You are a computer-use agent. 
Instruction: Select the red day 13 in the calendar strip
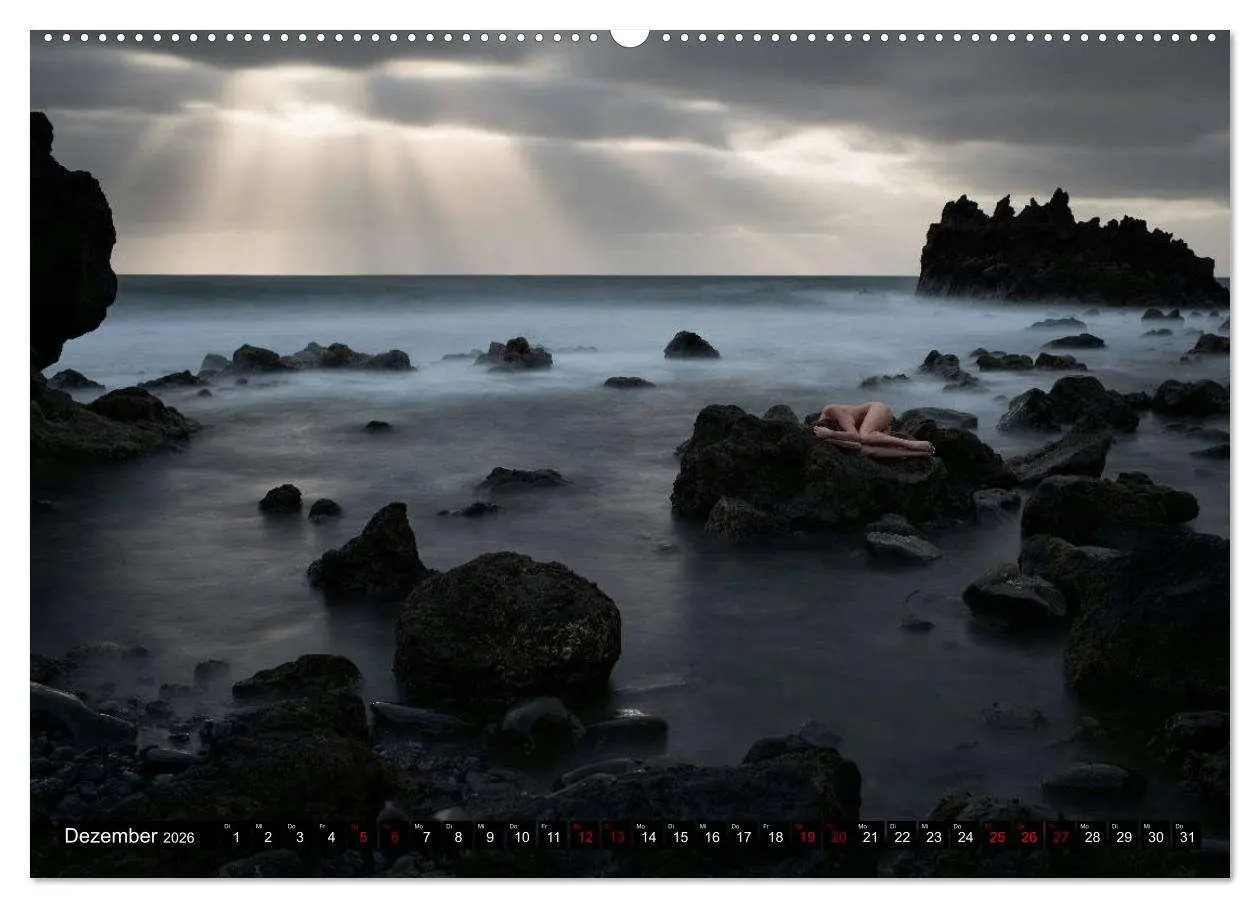coord(617,836)
